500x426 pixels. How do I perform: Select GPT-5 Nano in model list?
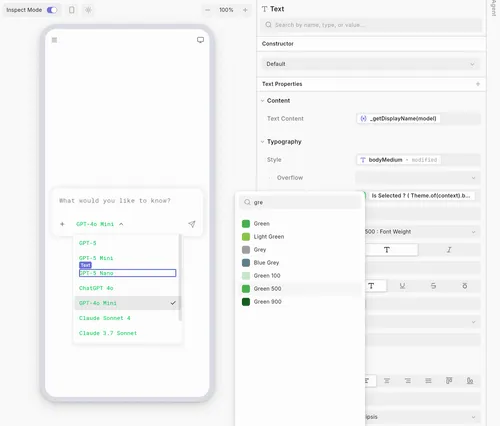tap(127, 273)
